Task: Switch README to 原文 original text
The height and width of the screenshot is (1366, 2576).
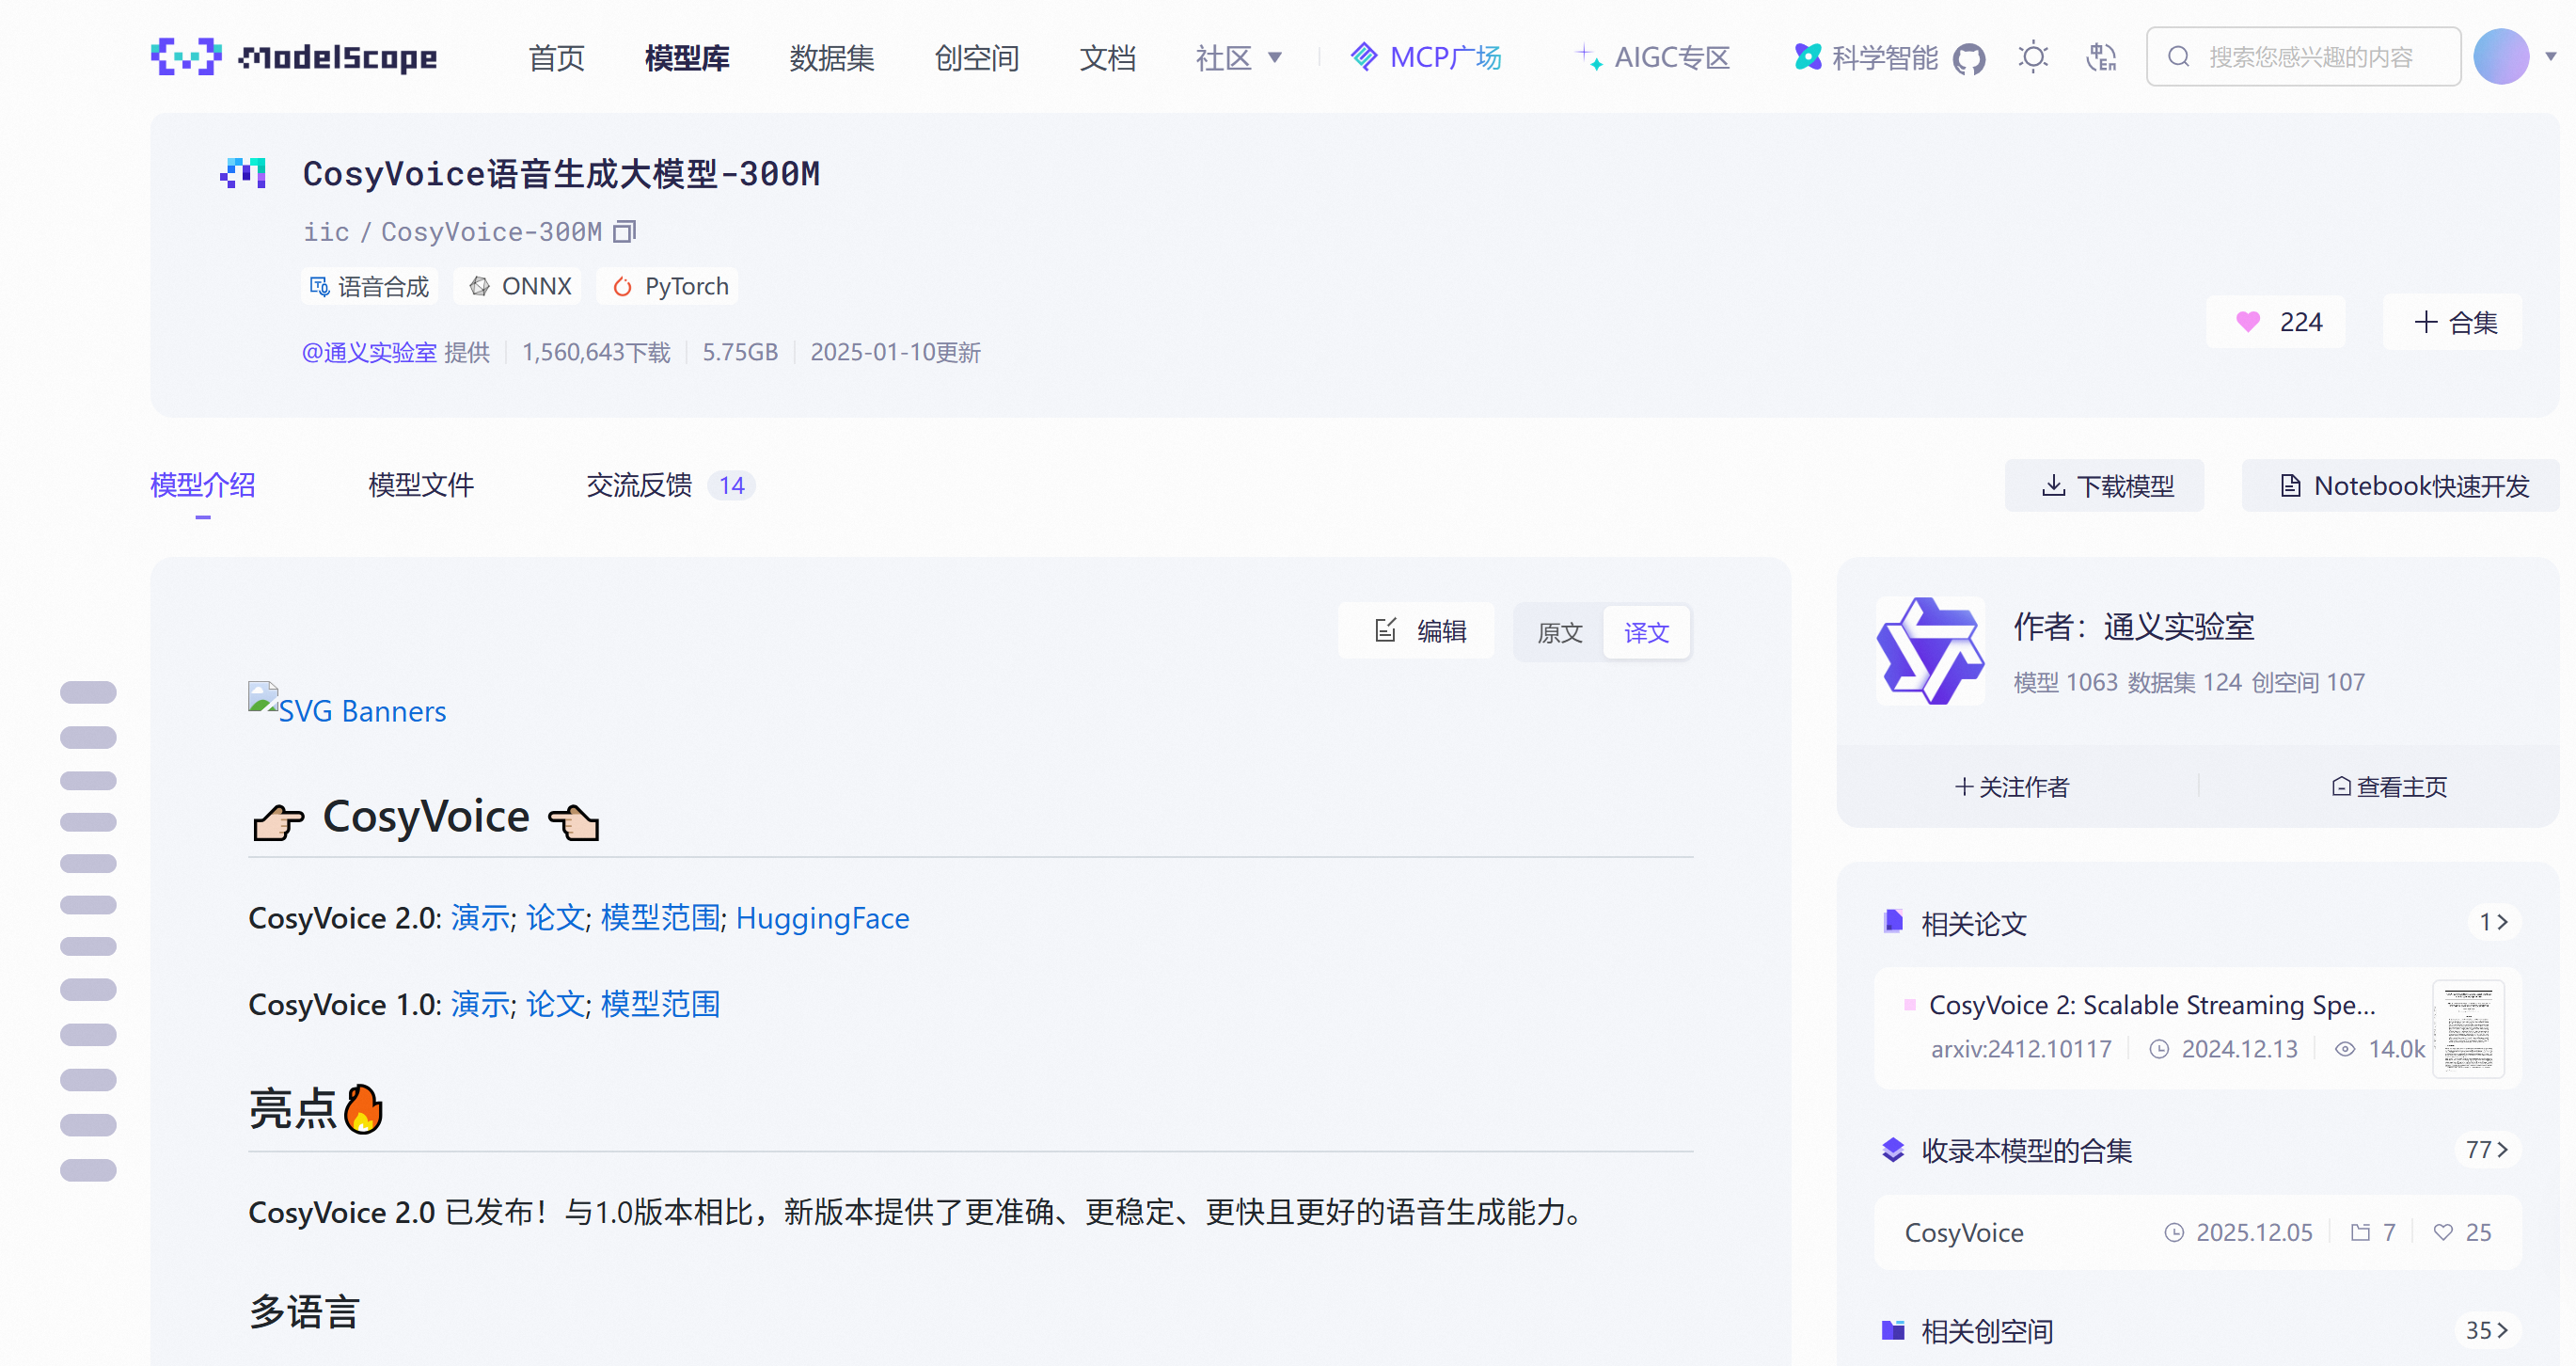Action: click(1559, 632)
